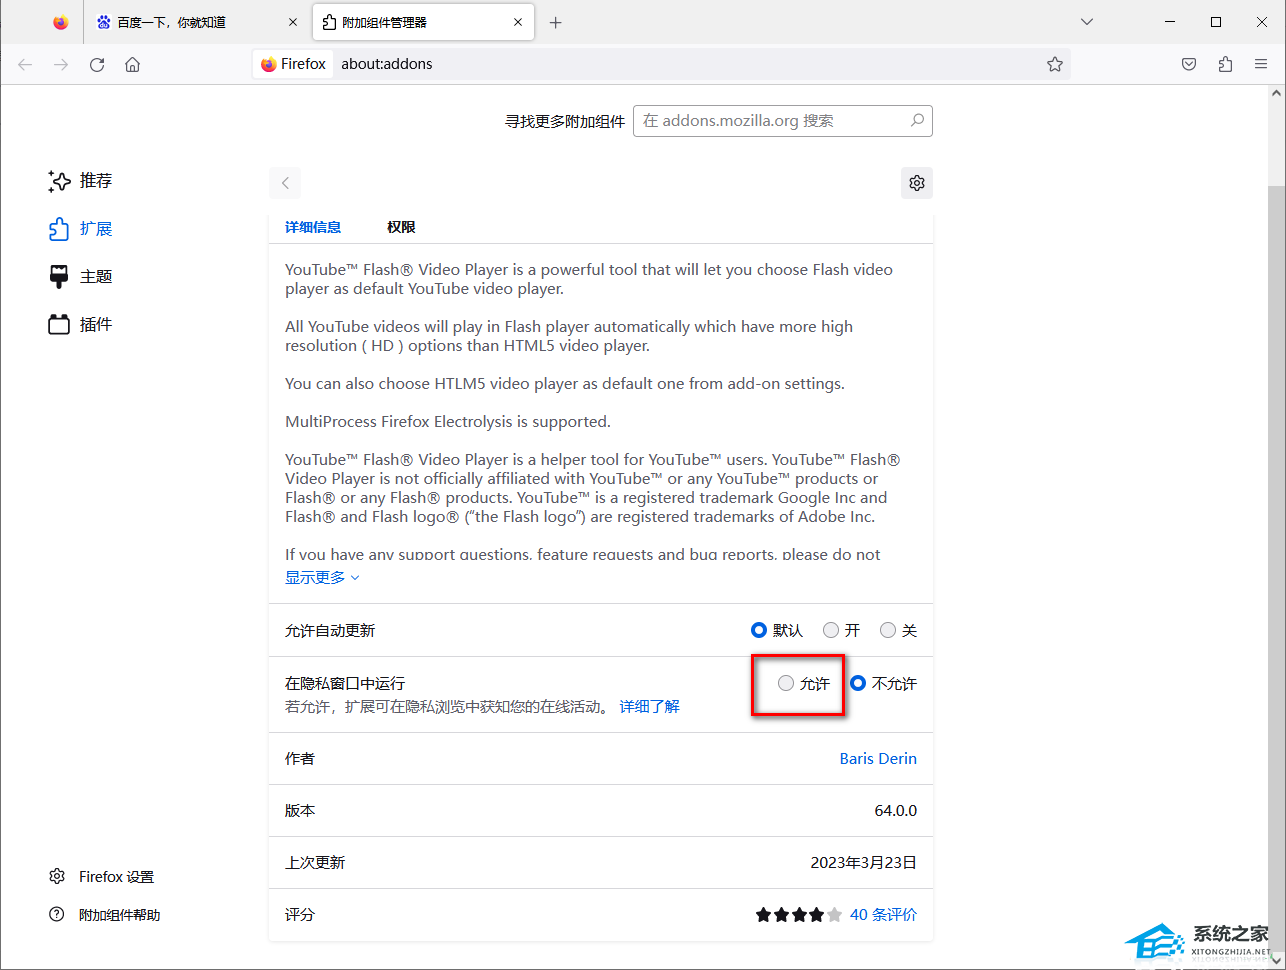
Task: Open Firefox 设置 from the sidebar
Action: (x=101, y=877)
